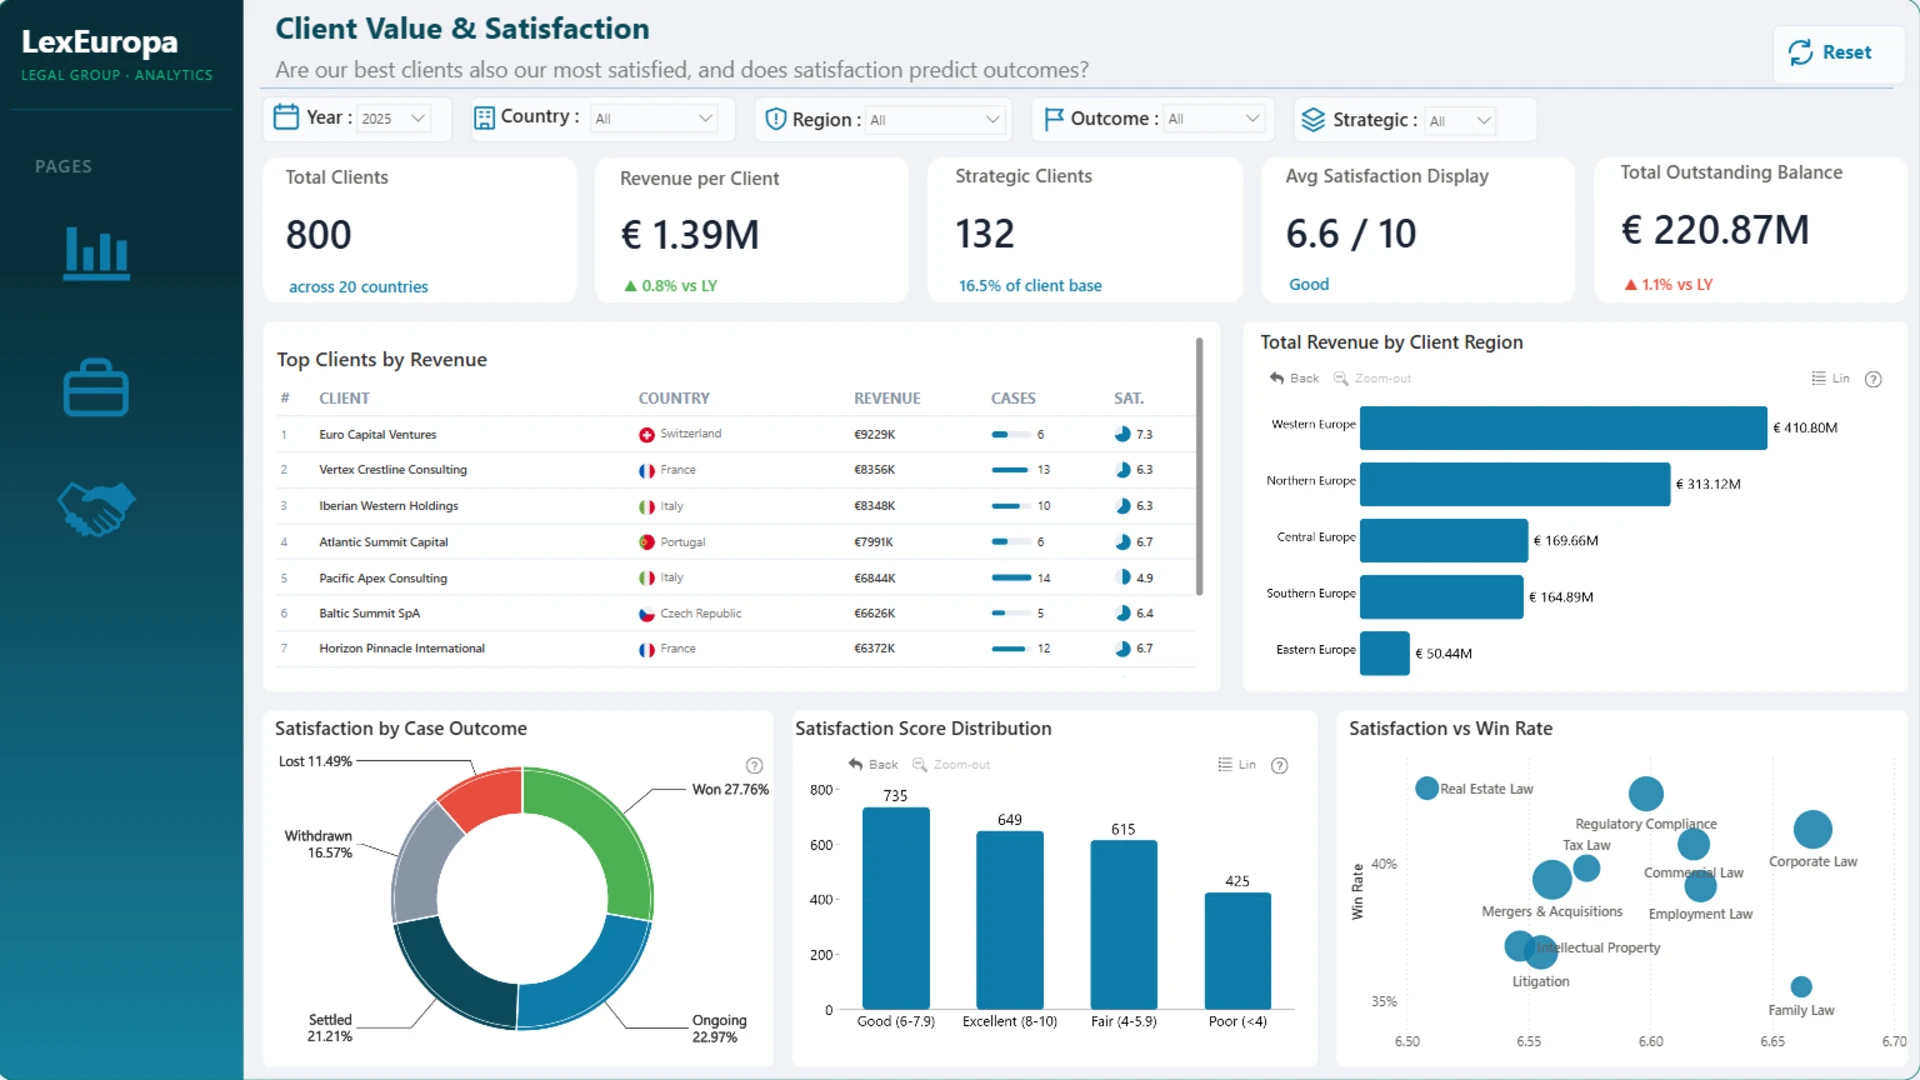Sort table by CLIENT column header
Viewport: 1920px width, 1080px height.
point(344,398)
